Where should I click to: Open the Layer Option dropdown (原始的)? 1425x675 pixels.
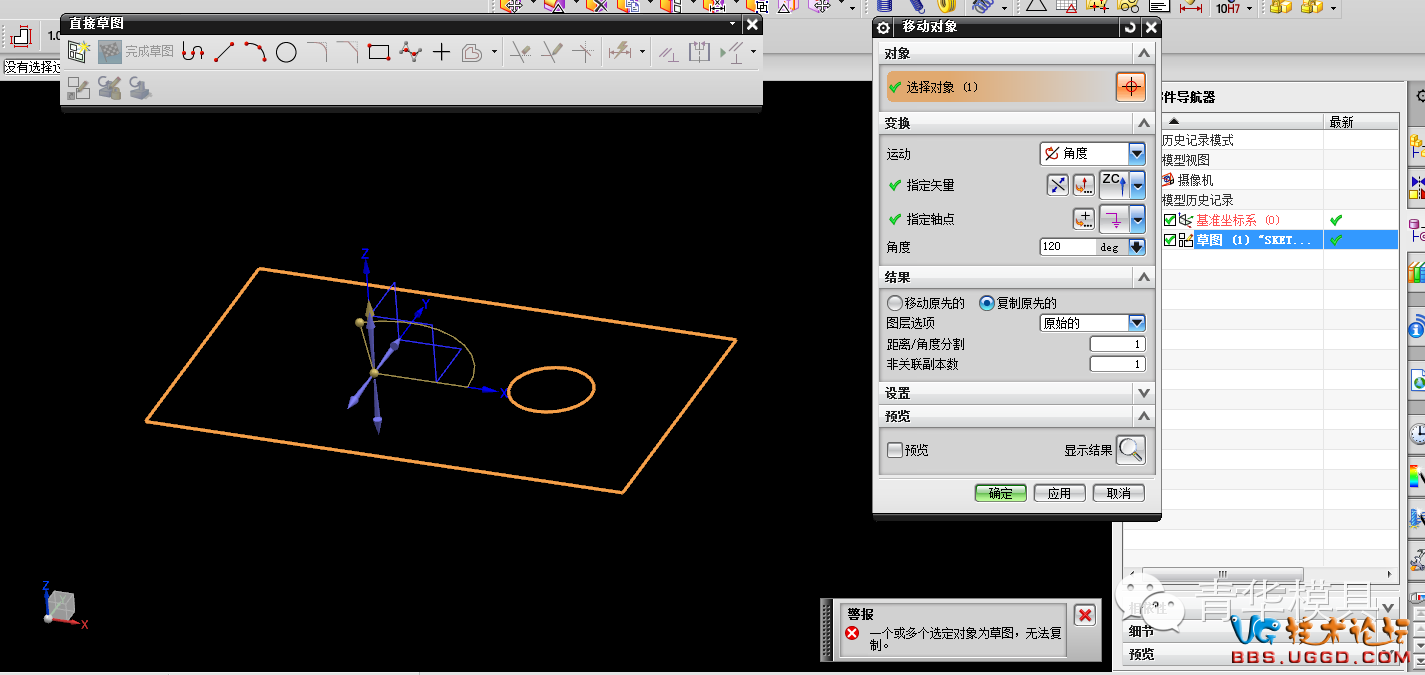coord(1136,323)
